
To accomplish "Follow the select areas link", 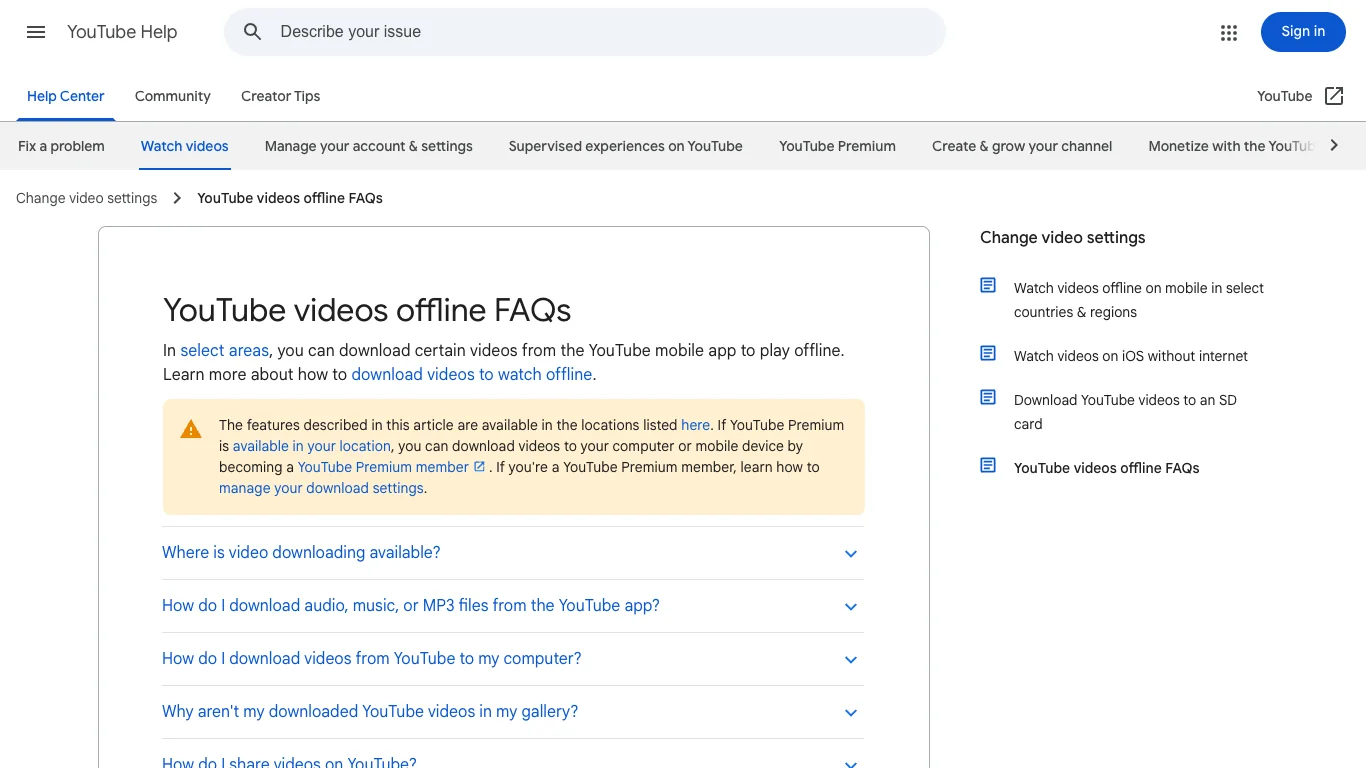I will click(x=225, y=350).
